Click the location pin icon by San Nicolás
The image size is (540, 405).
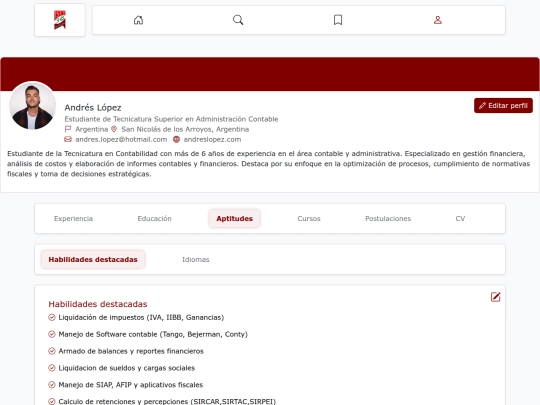click(x=114, y=129)
